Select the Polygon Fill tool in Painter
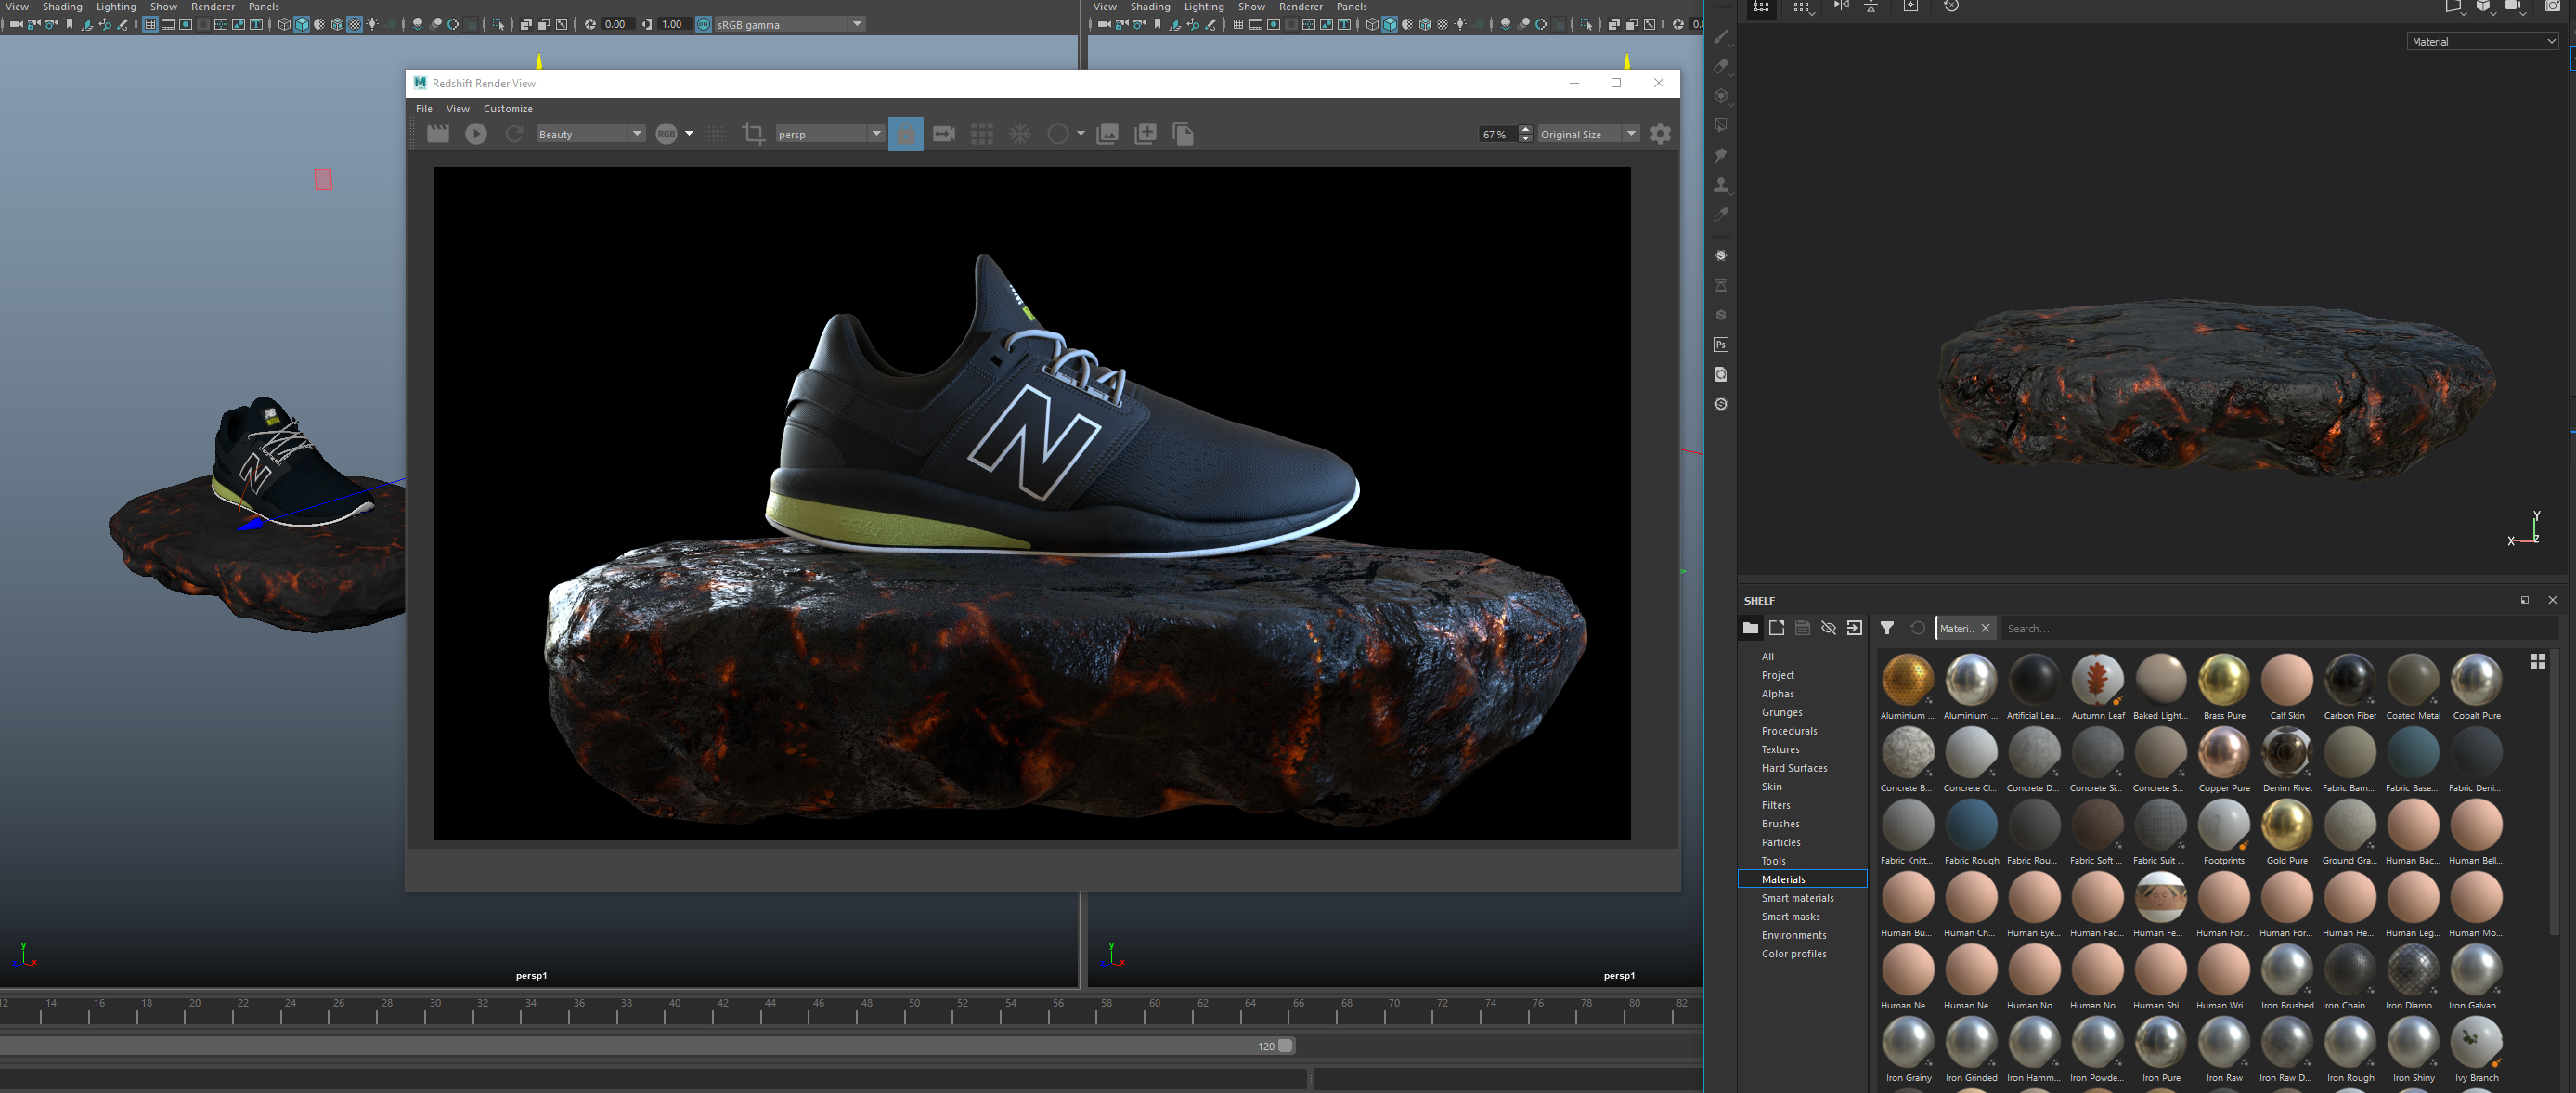Image resolution: width=2576 pixels, height=1093 pixels. tap(1721, 125)
